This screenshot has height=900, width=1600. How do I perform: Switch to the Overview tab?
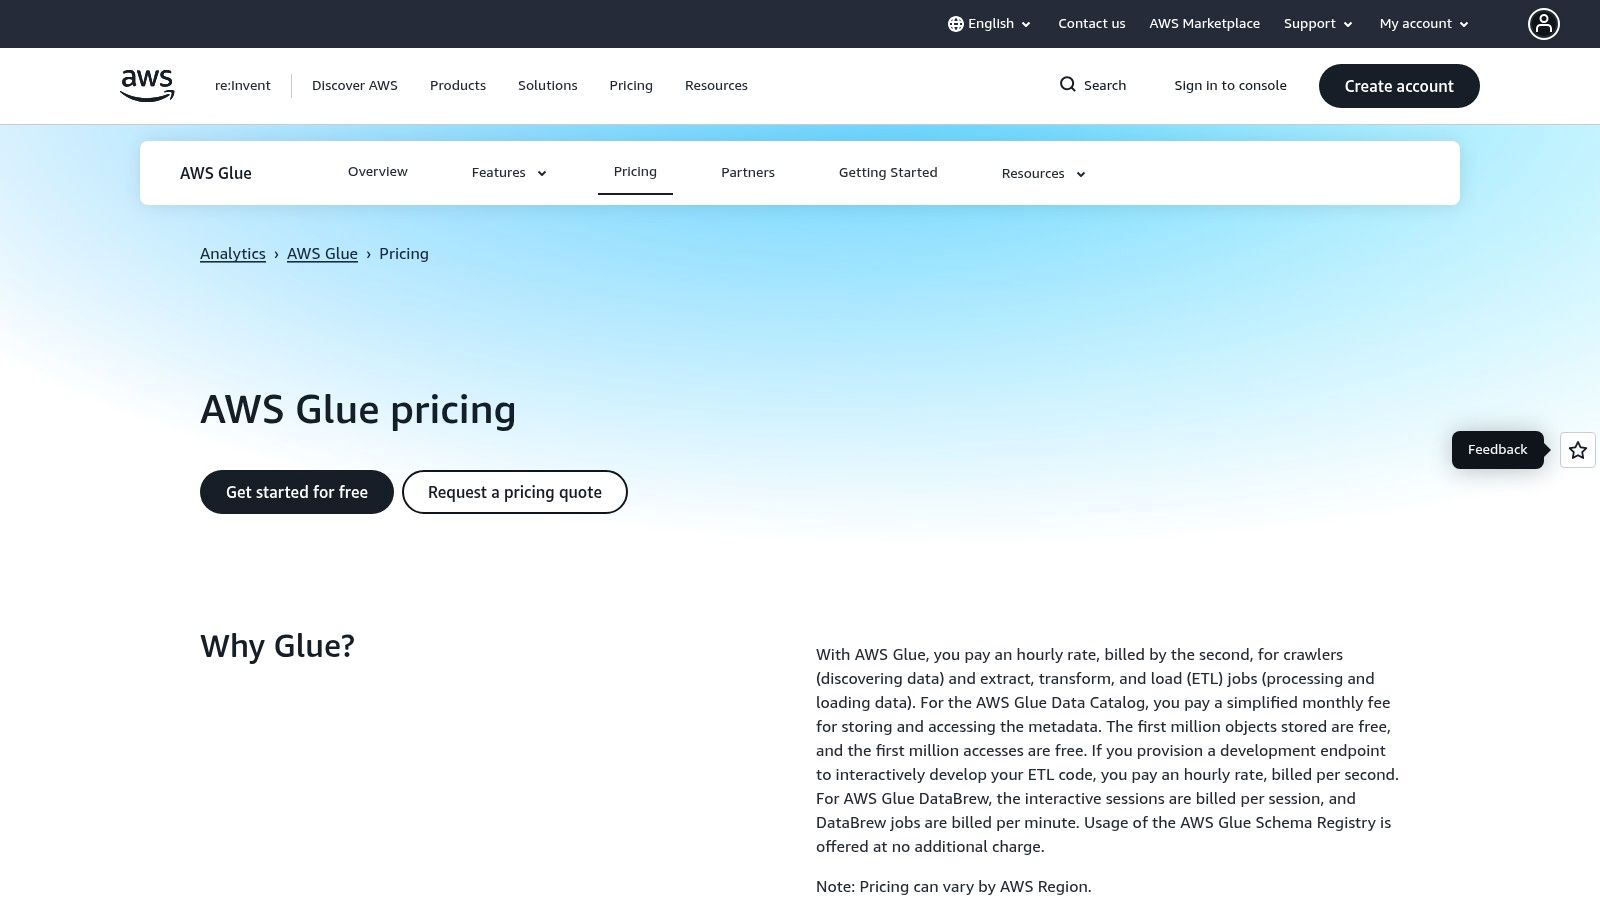378,172
